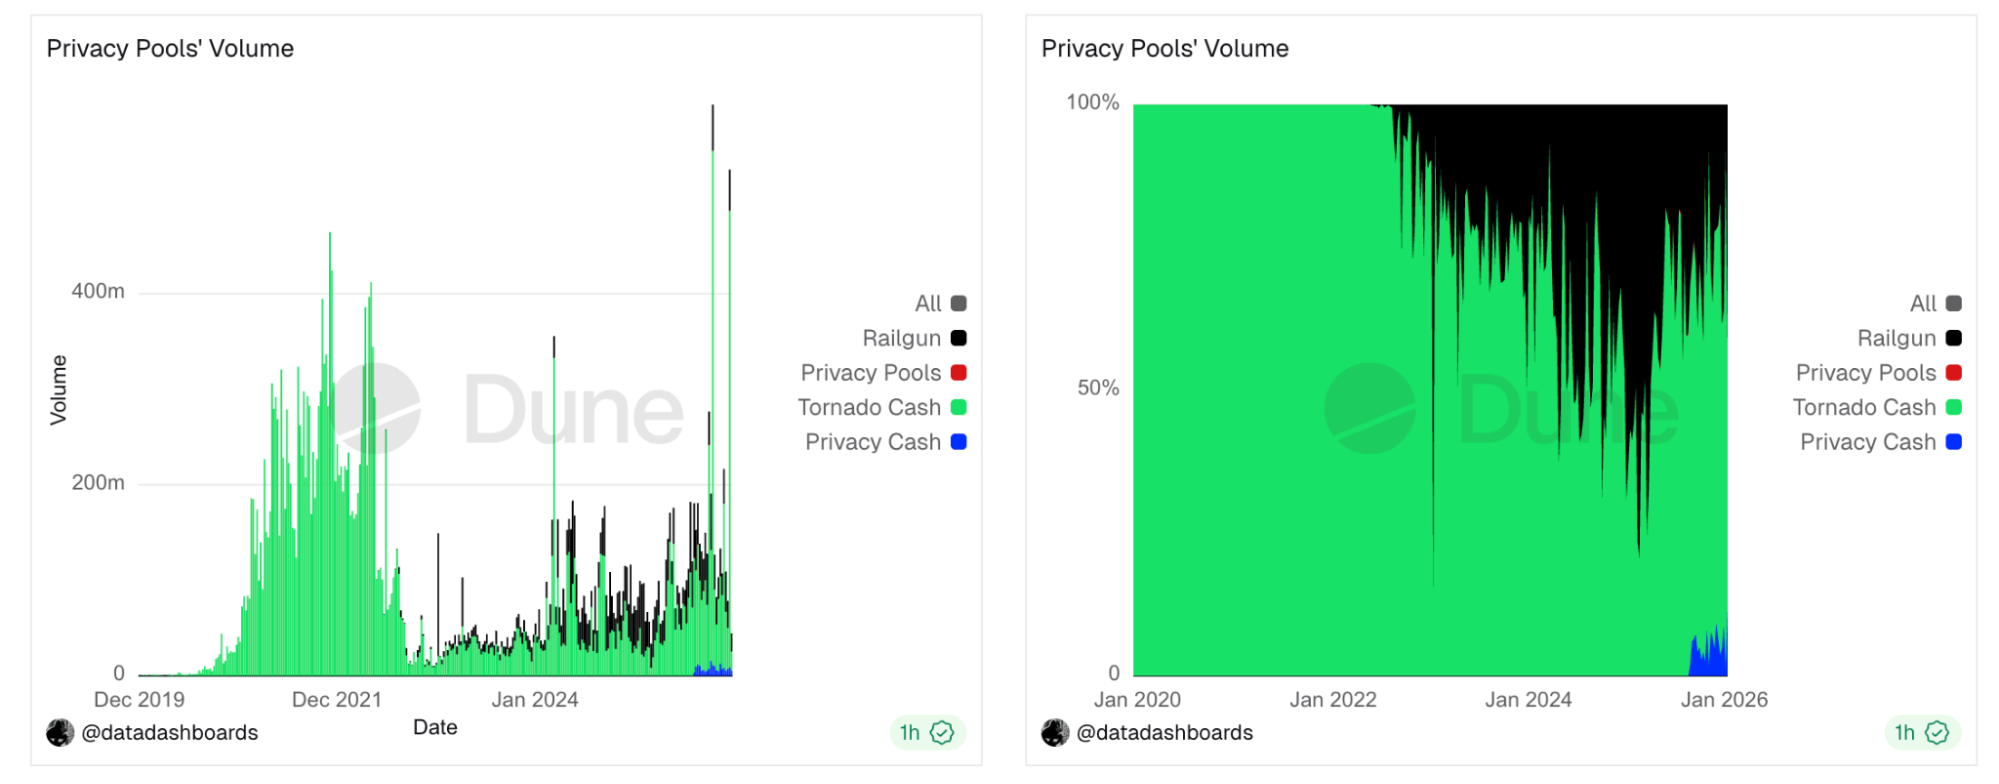Click the black Railgun legend marker on the left chart

[x=959, y=337]
